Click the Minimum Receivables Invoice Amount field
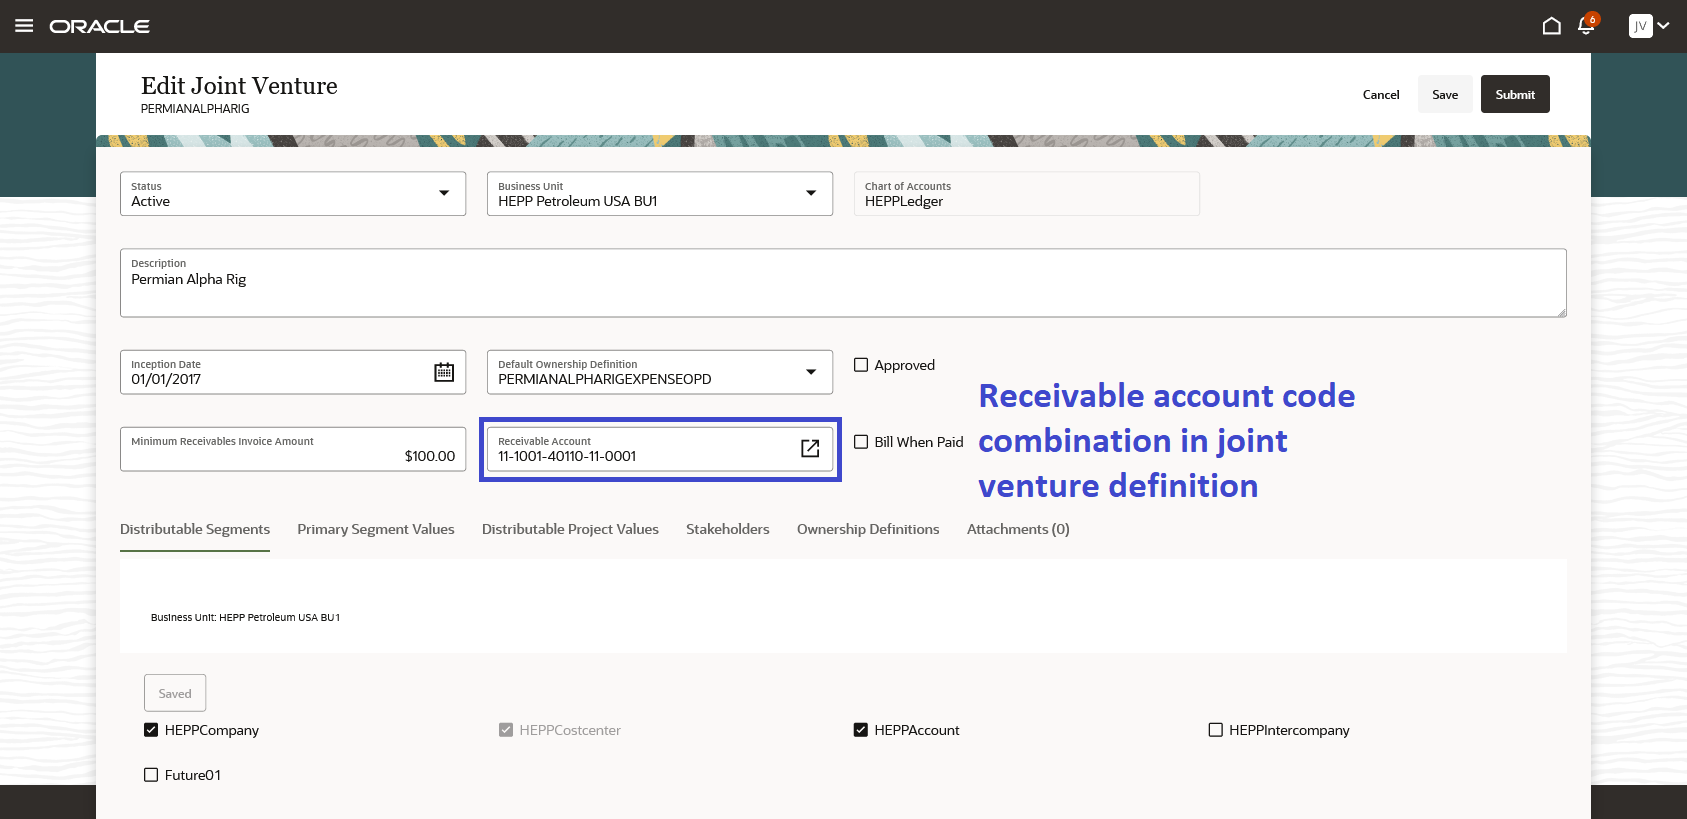Image resolution: width=1687 pixels, height=819 pixels. pyautogui.click(x=293, y=450)
